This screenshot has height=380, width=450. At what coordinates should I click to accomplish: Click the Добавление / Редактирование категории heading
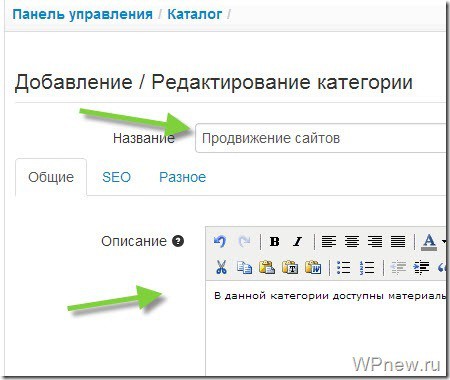click(x=214, y=82)
